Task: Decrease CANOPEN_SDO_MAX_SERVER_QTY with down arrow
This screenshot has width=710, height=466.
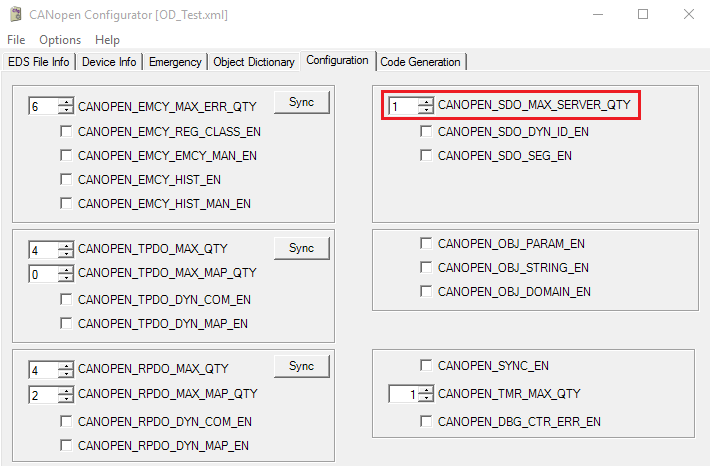Action: (426, 110)
